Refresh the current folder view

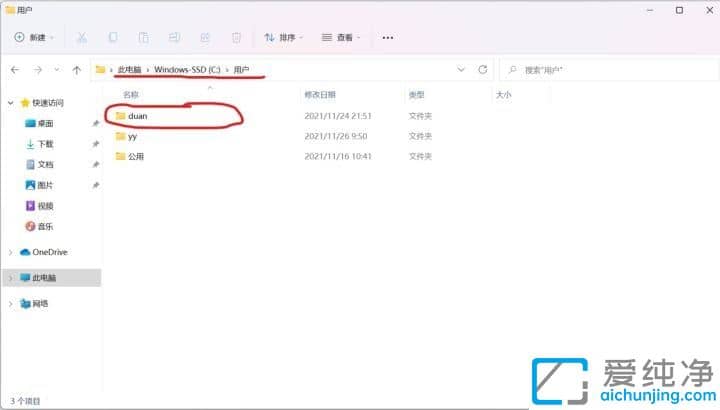(482, 70)
